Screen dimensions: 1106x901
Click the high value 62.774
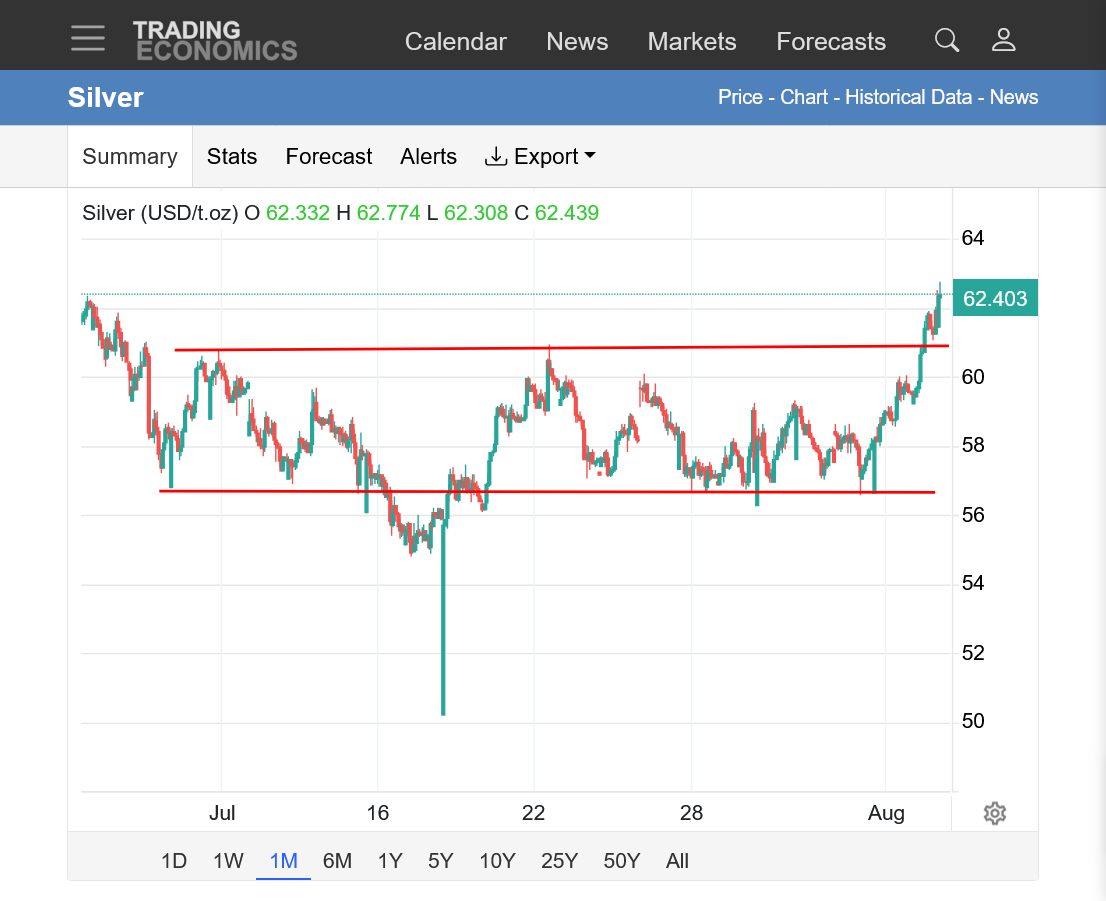pos(389,212)
